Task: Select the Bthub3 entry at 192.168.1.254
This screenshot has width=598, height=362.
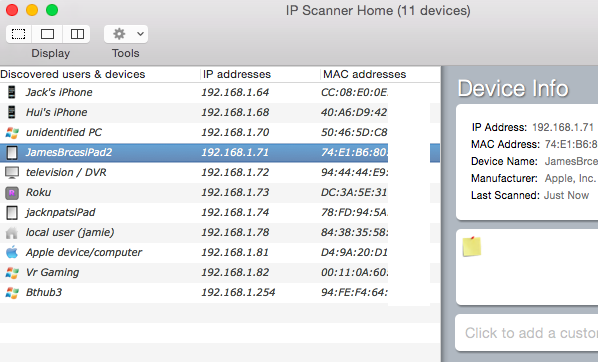Action: click(x=220, y=293)
